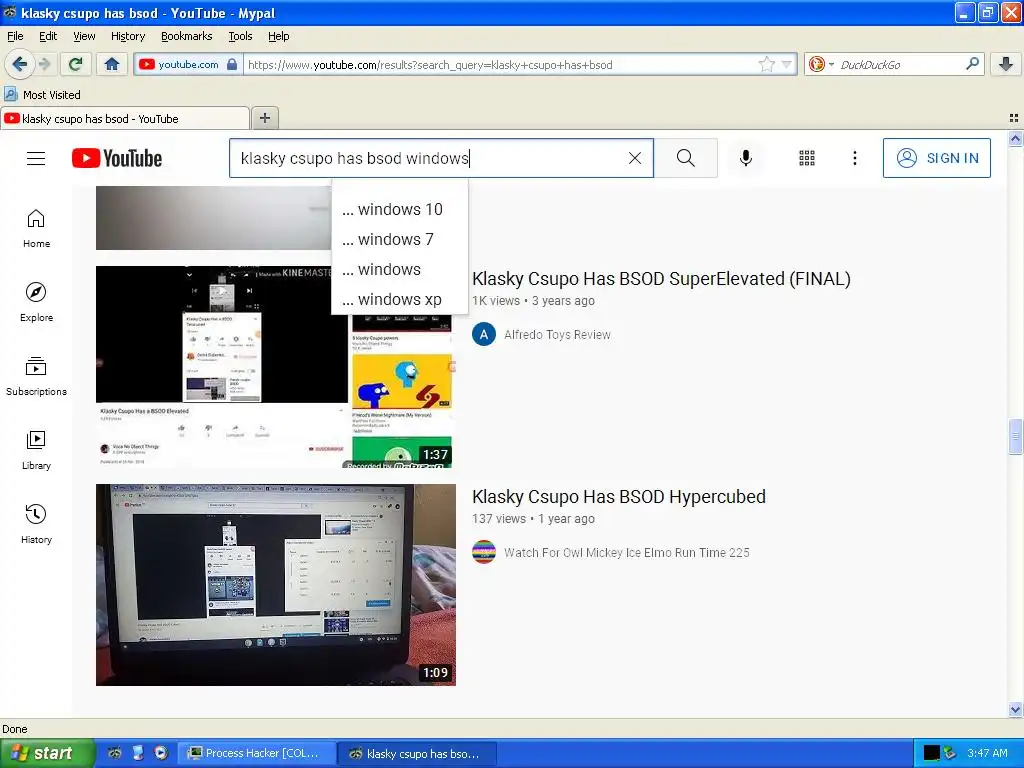Choose the '... windows 7' suggestion
This screenshot has height=768, width=1024.
(x=400, y=239)
